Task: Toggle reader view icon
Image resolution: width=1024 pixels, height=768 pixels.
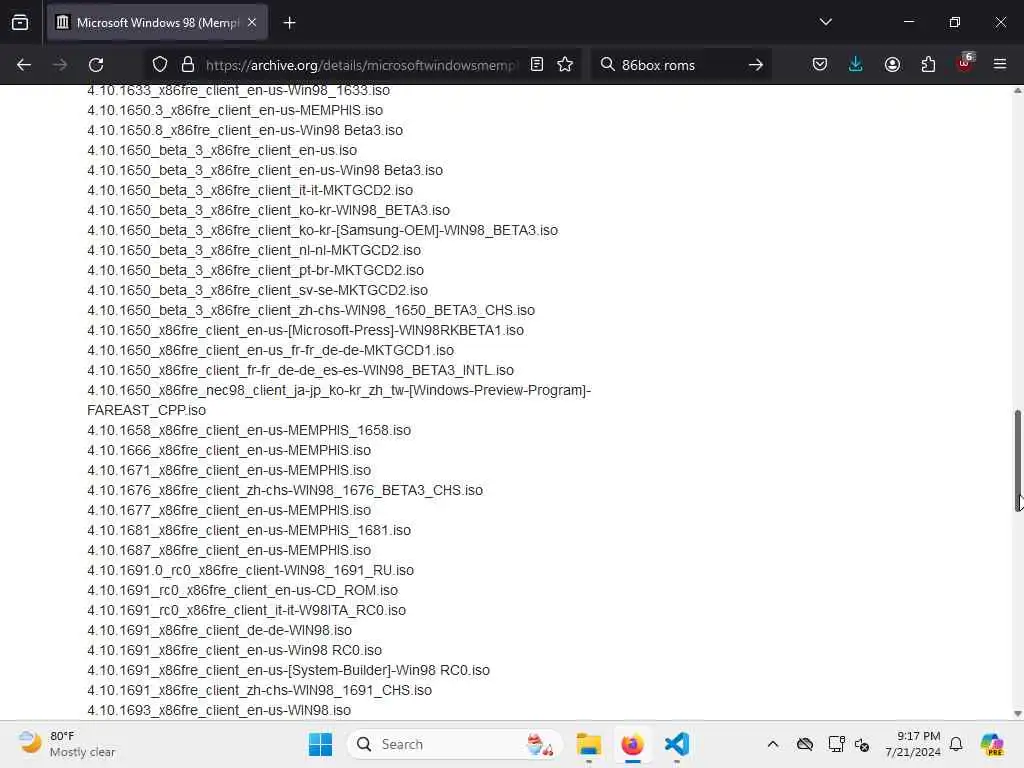Action: pyautogui.click(x=537, y=65)
